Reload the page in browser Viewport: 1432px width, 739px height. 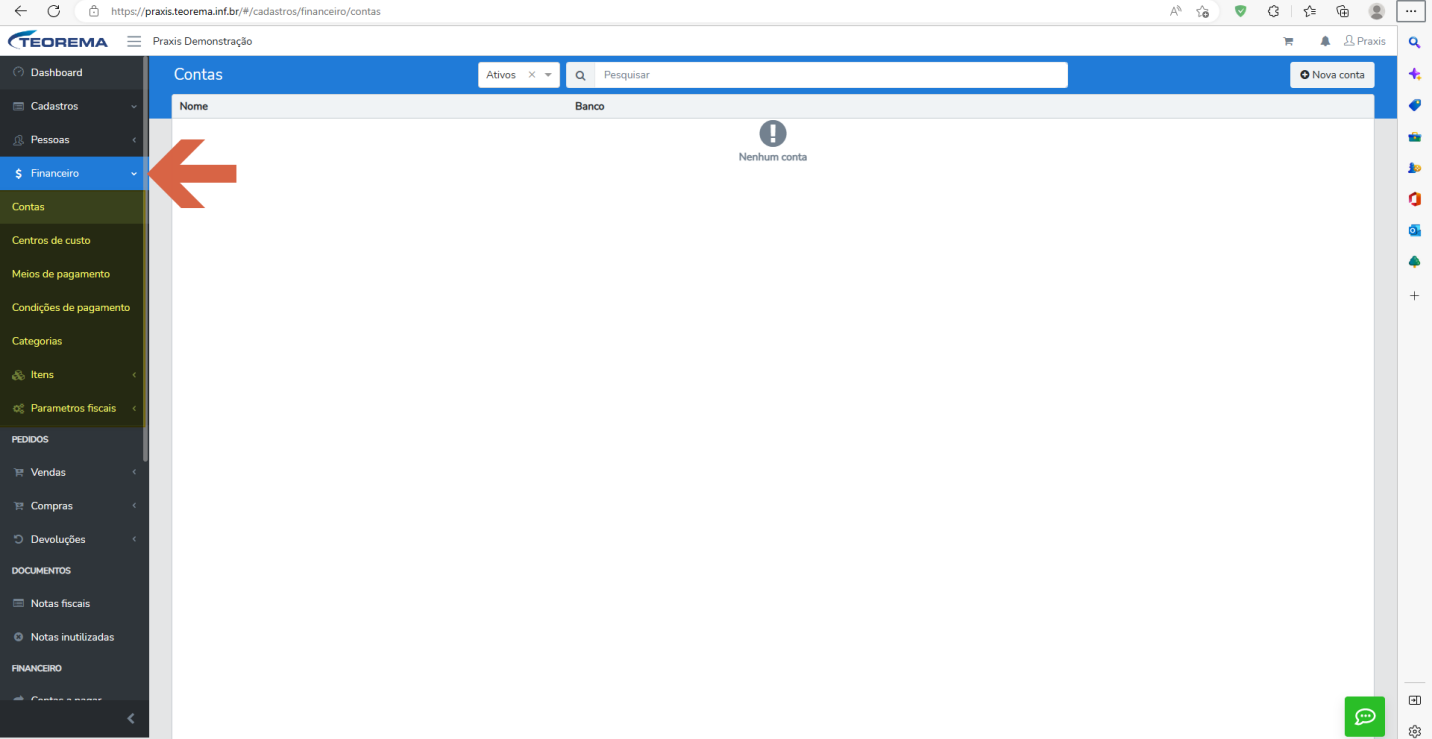(x=54, y=11)
